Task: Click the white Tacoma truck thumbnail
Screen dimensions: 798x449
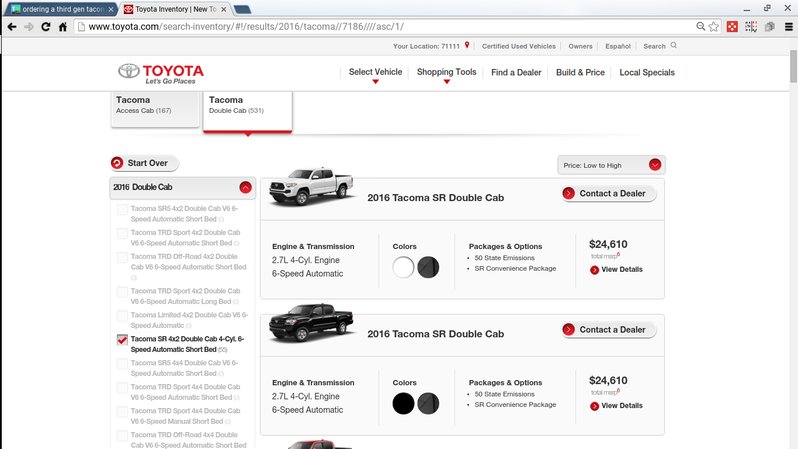Action: [311, 186]
